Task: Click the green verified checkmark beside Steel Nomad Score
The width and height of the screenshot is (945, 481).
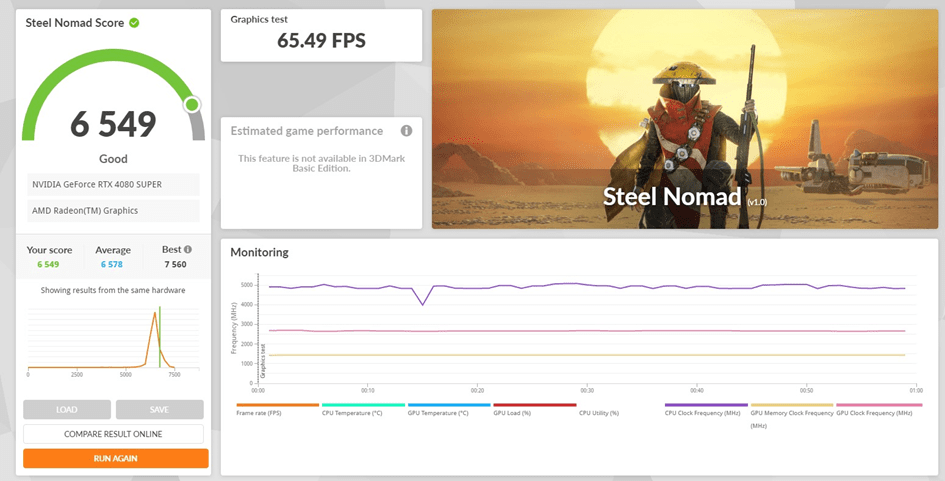Action: click(x=134, y=23)
